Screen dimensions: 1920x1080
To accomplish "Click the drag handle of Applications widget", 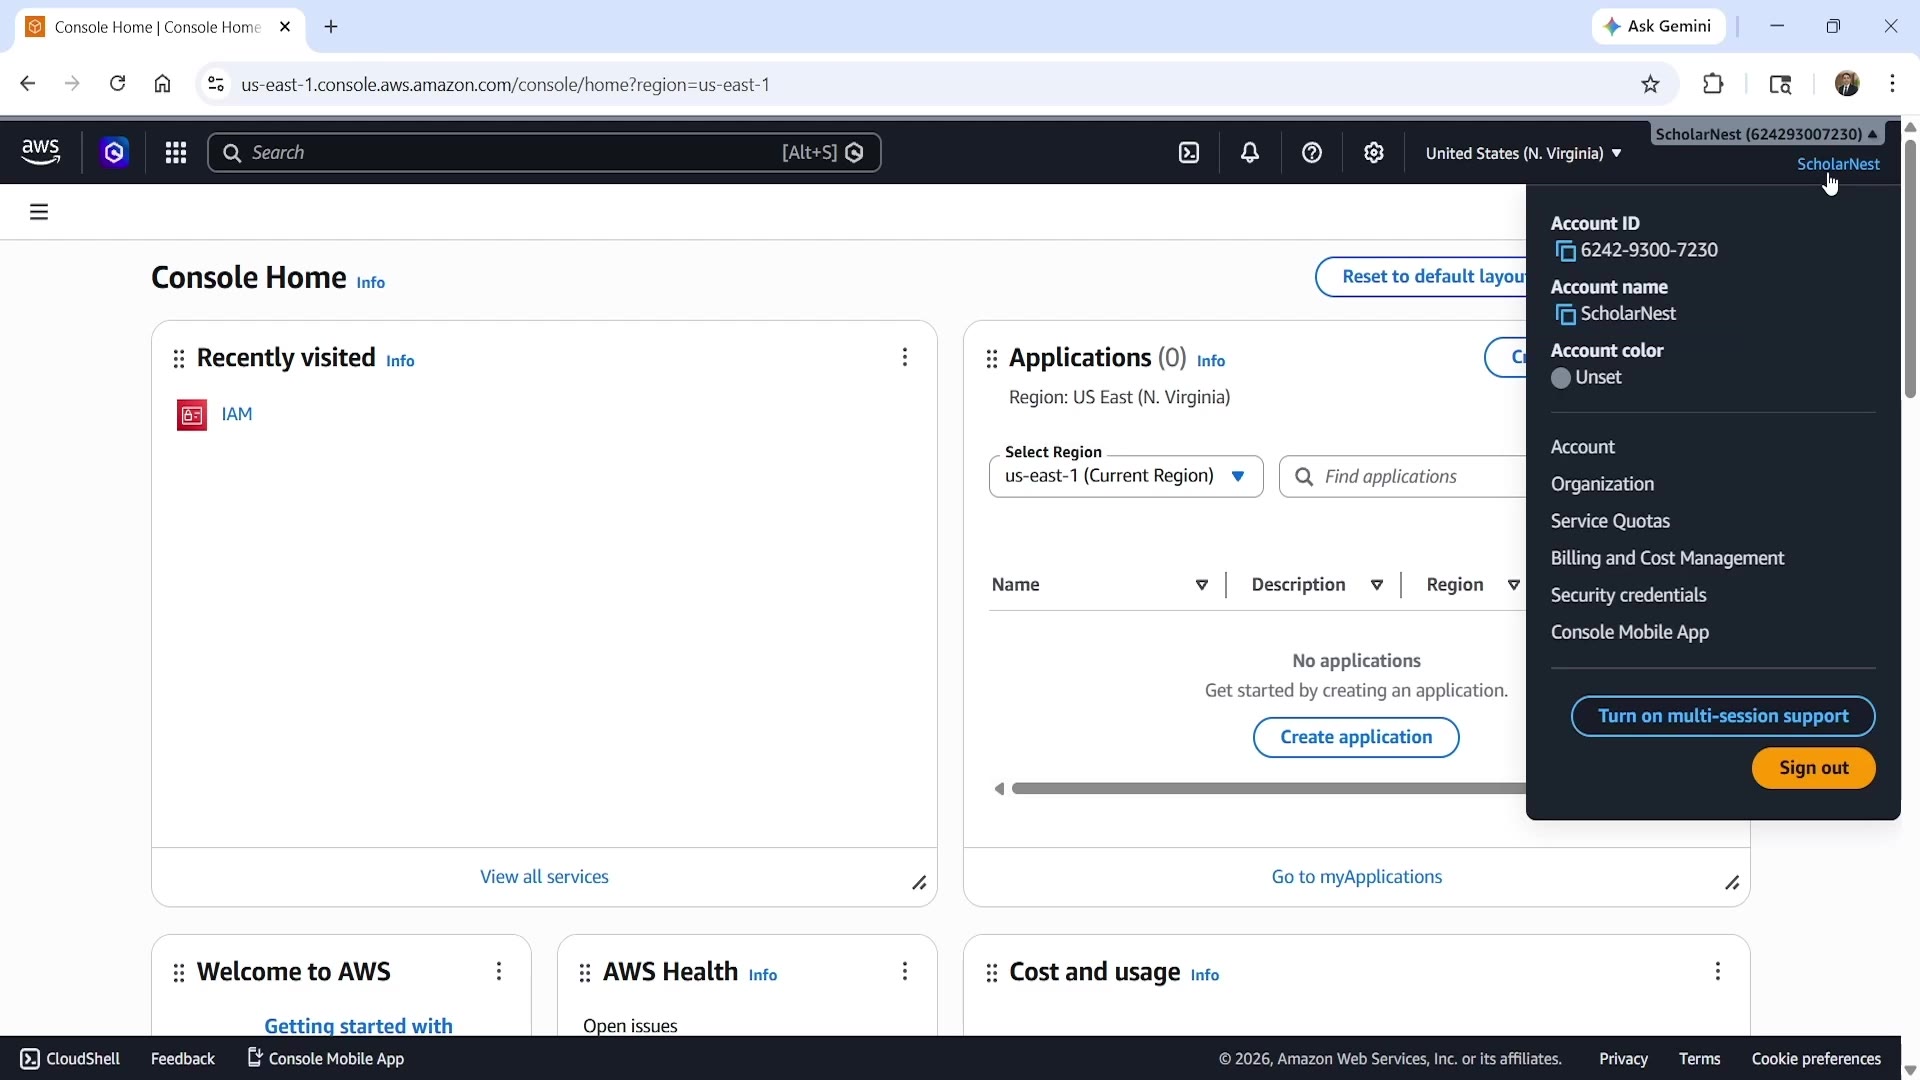I will pyautogui.click(x=992, y=359).
